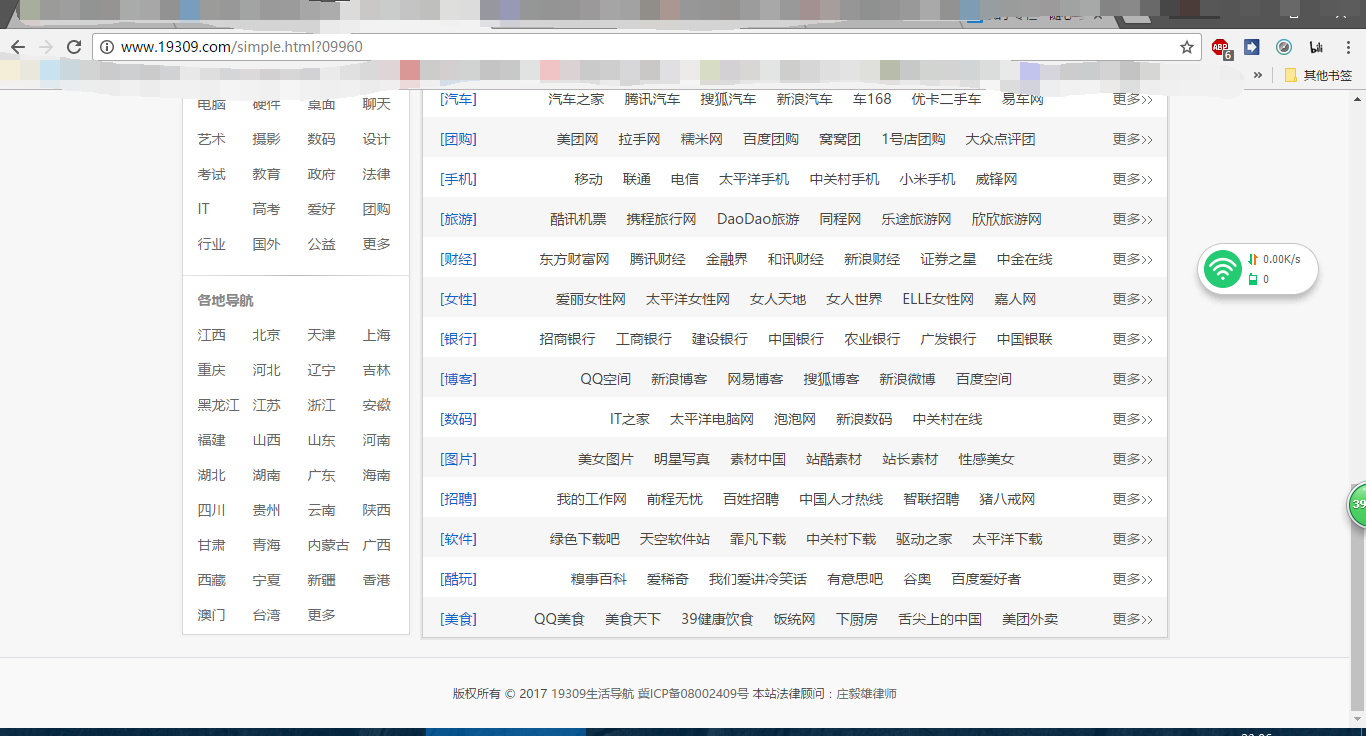This screenshot has width=1366, height=736.
Task: Open the [团购] category
Action: tap(459, 139)
